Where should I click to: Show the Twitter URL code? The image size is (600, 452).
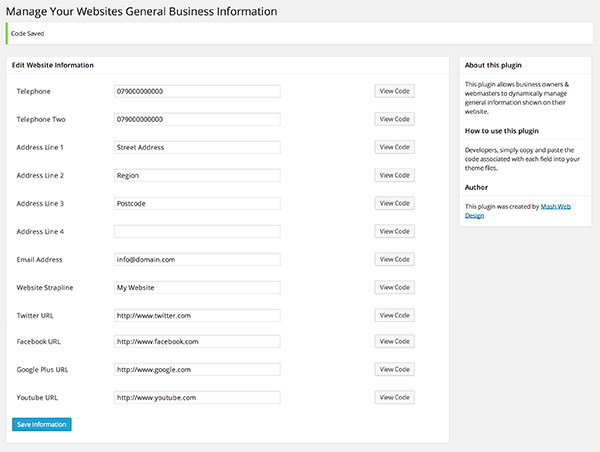pyautogui.click(x=394, y=315)
